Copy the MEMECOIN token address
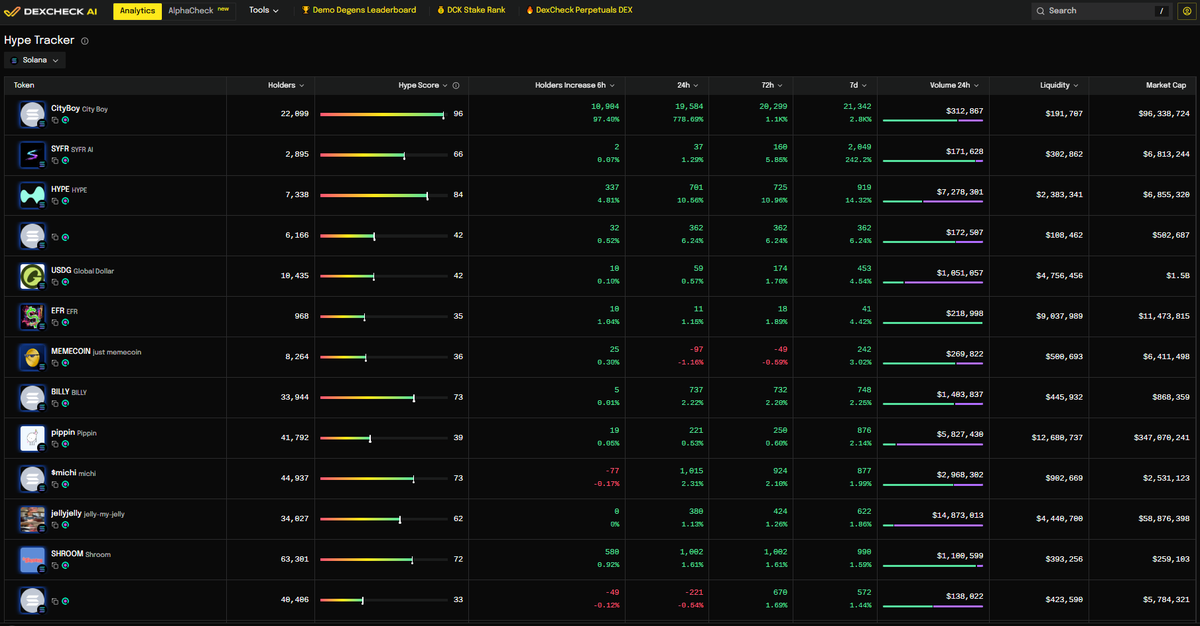This screenshot has width=1200, height=626. point(55,362)
